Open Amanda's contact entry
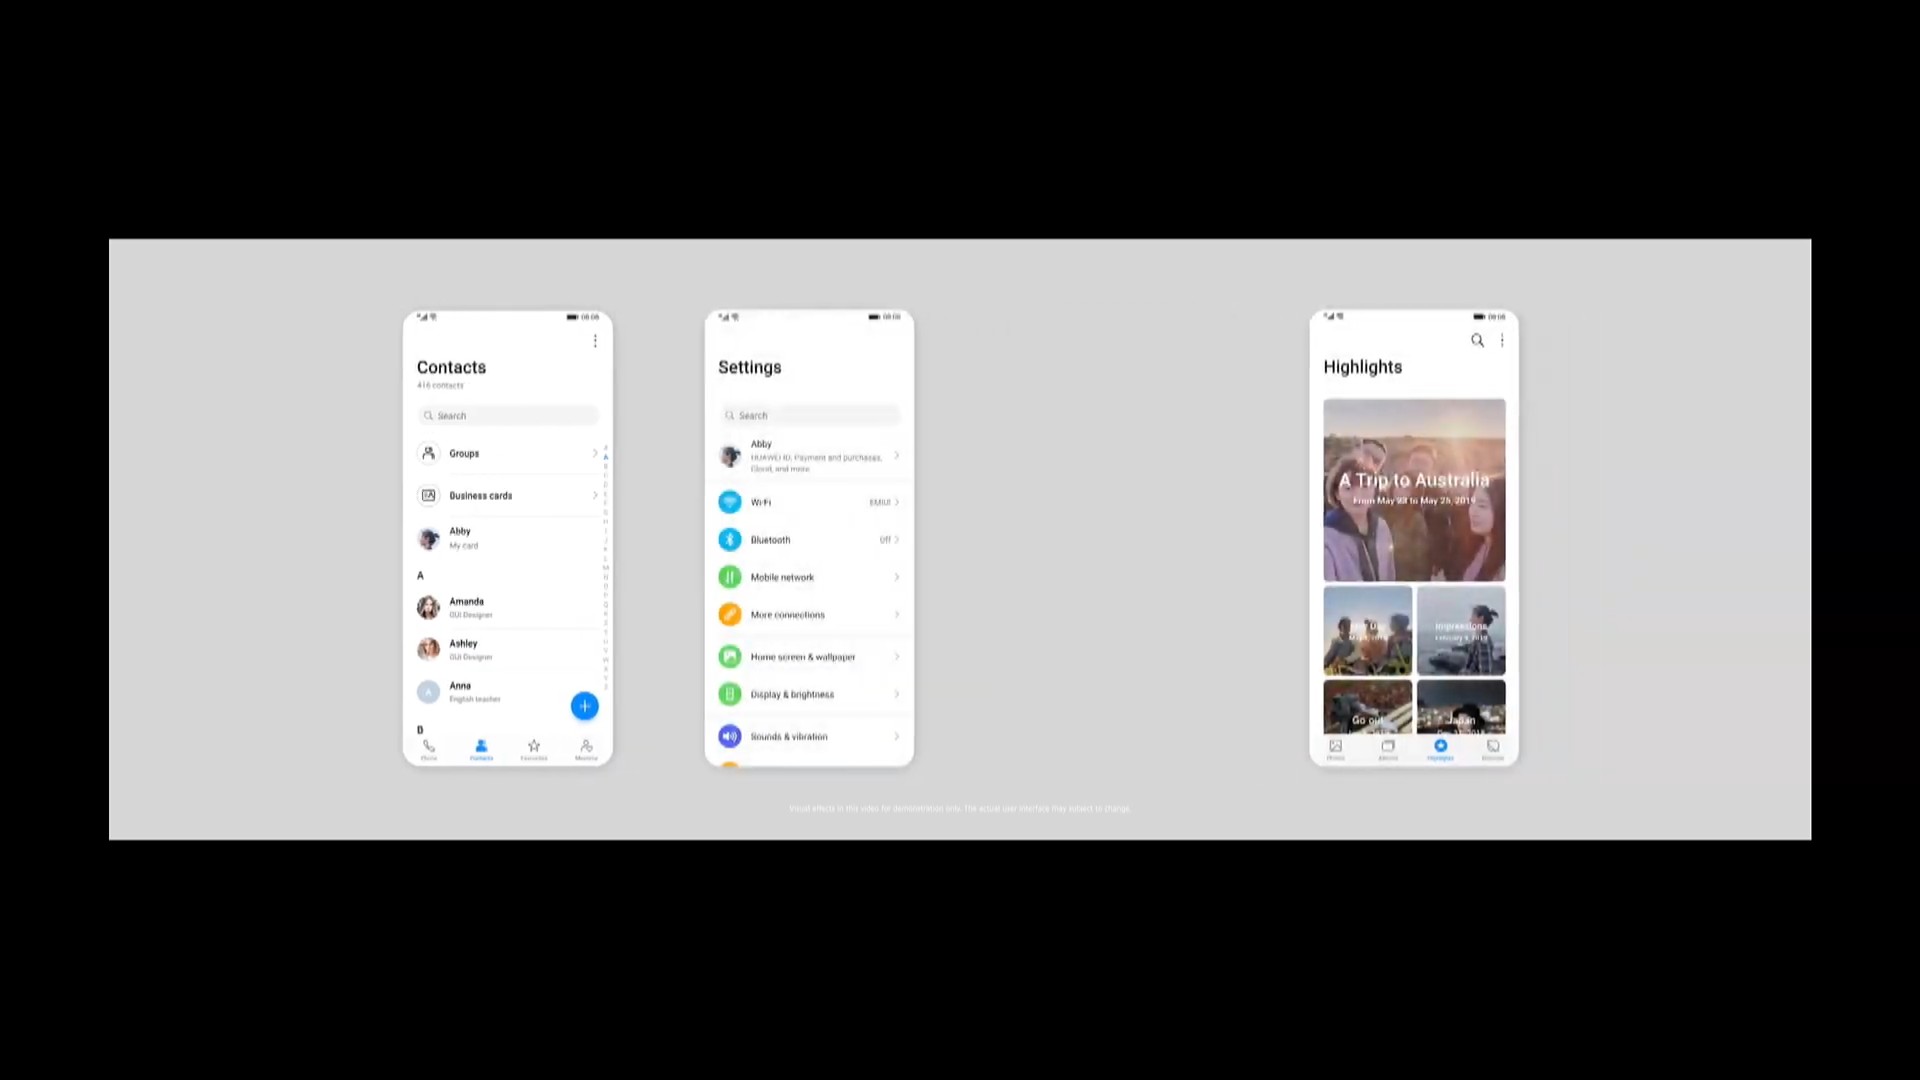 [x=467, y=607]
